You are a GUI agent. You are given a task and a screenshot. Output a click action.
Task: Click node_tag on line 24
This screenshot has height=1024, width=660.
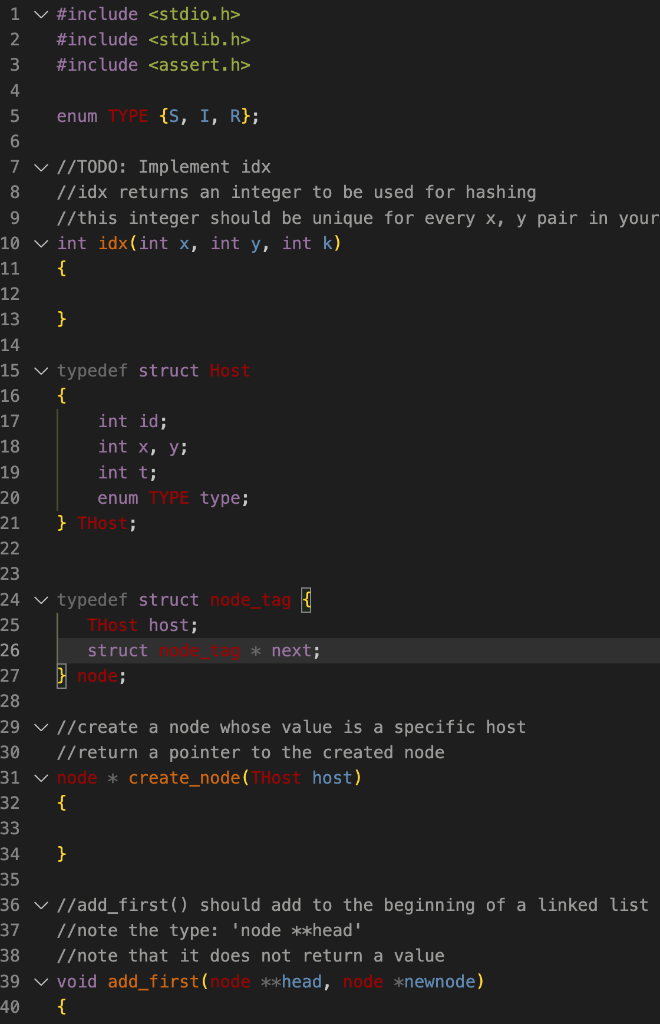pyautogui.click(x=250, y=600)
